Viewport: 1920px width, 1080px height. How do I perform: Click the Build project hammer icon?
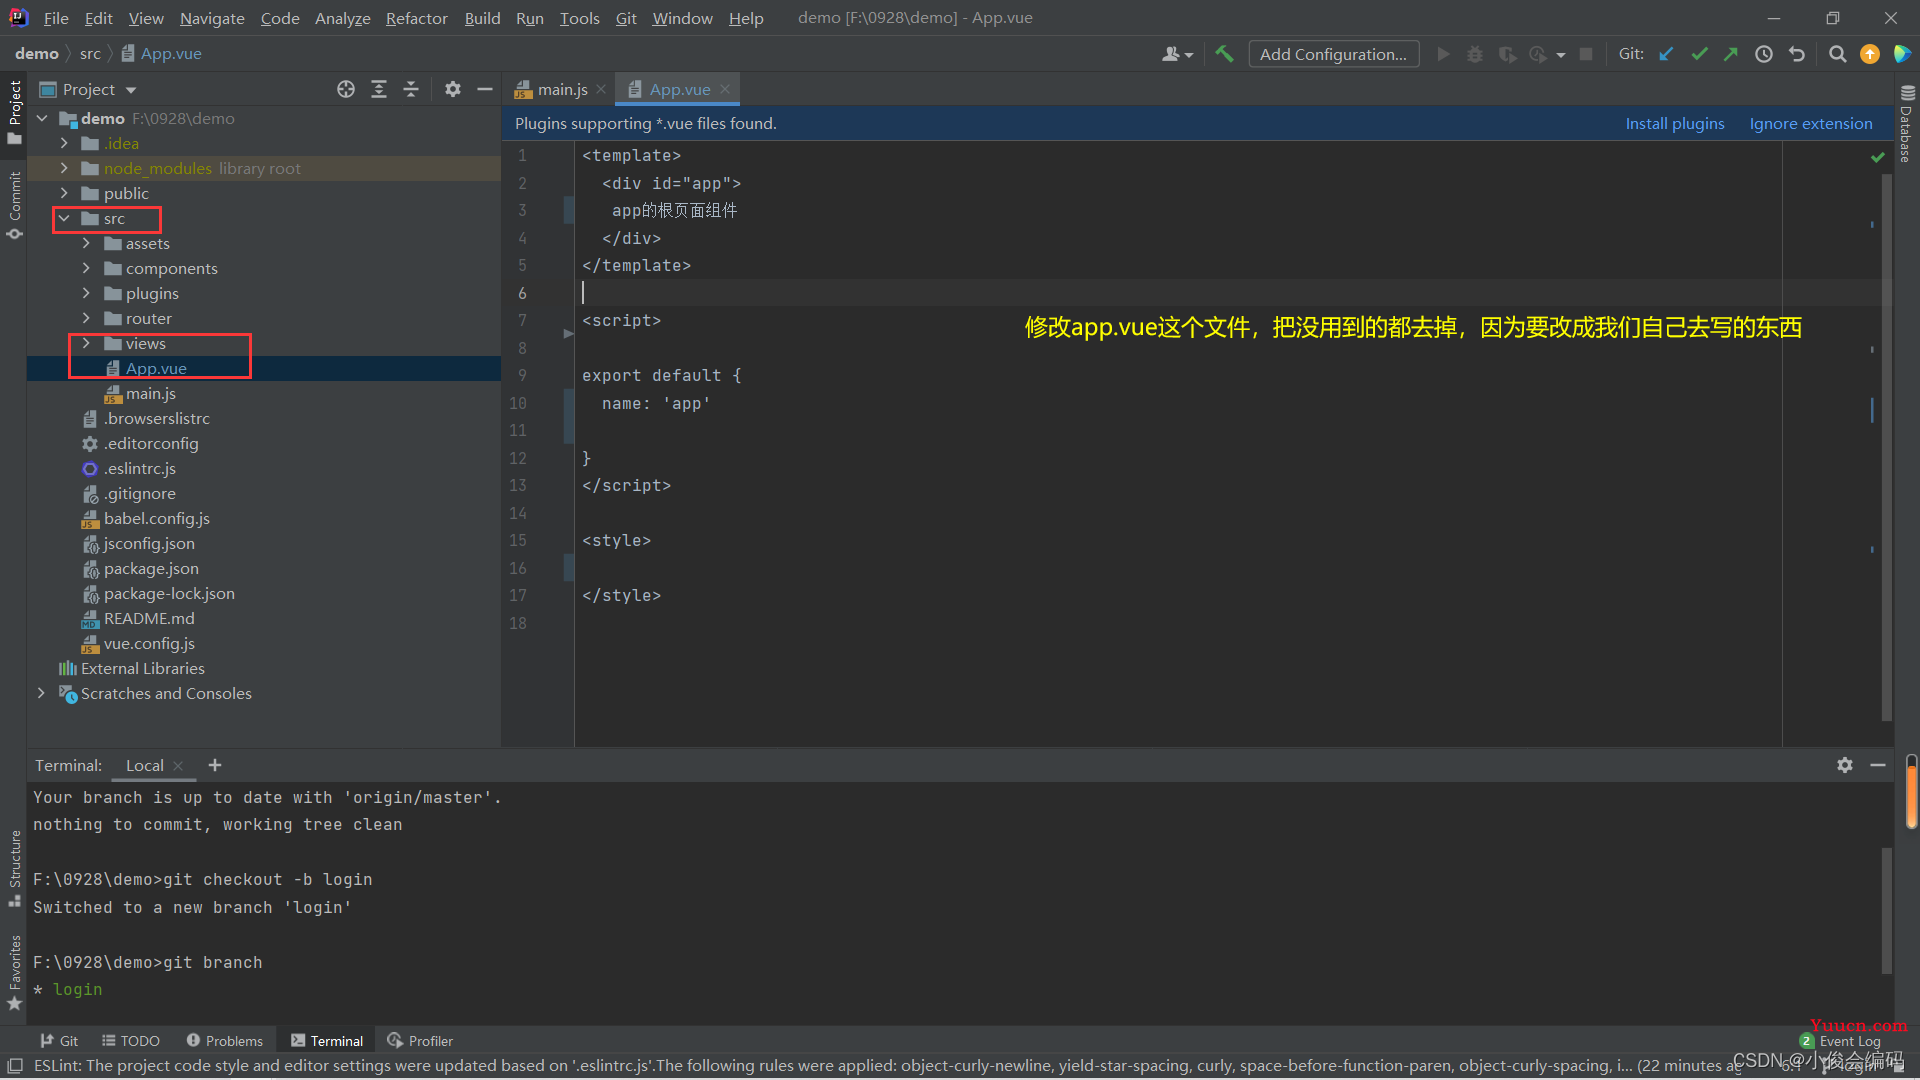1224,54
